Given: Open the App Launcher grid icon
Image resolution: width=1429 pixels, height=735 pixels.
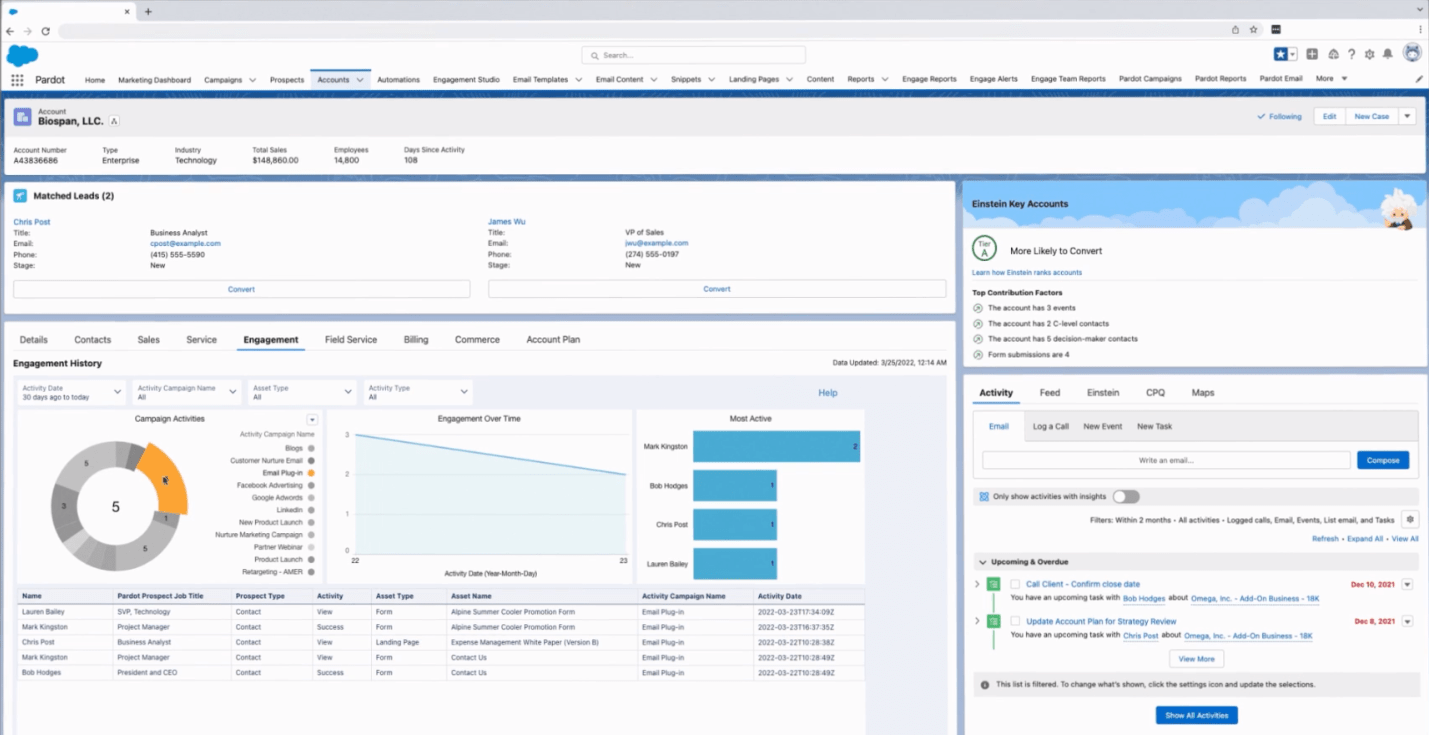Looking at the screenshot, I should 17,79.
